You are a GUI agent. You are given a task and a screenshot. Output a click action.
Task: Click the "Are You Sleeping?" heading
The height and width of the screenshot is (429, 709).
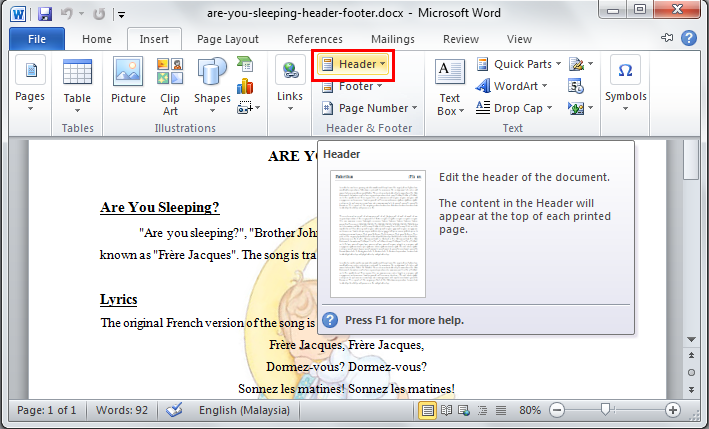pos(160,207)
